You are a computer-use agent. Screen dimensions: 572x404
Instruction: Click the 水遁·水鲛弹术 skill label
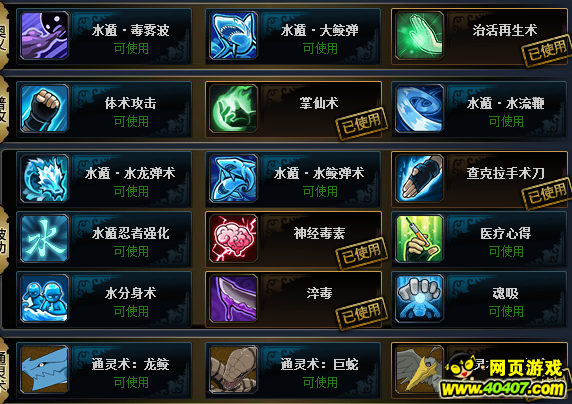coord(319,173)
